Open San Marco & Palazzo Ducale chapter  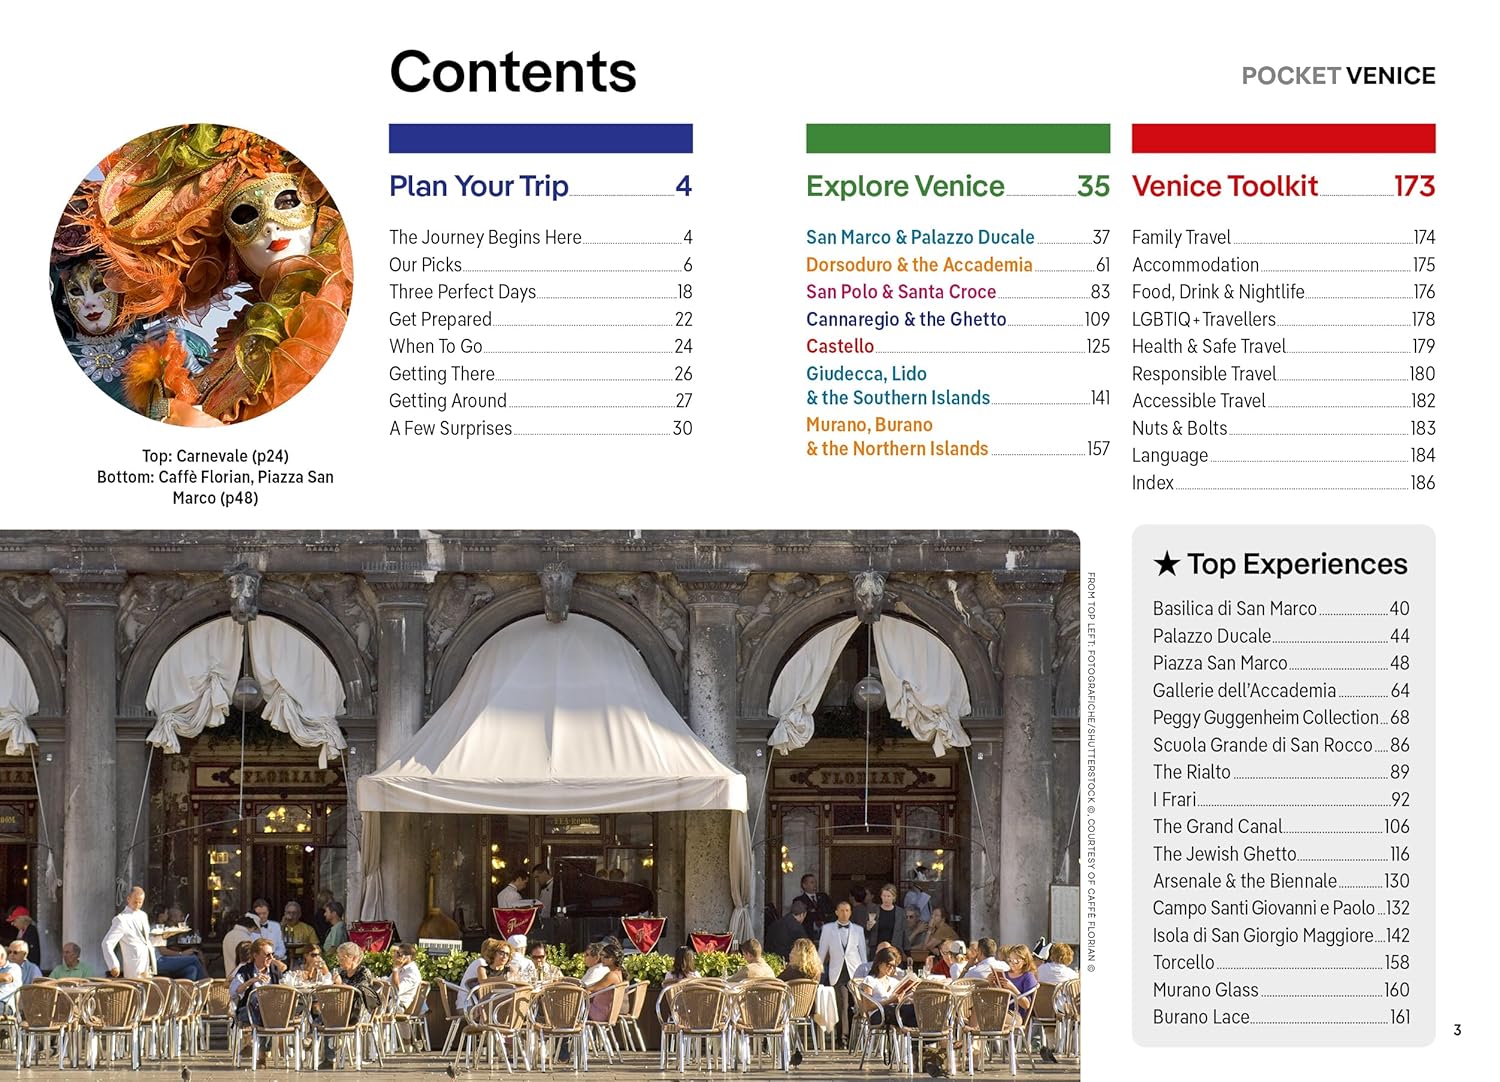click(x=958, y=237)
